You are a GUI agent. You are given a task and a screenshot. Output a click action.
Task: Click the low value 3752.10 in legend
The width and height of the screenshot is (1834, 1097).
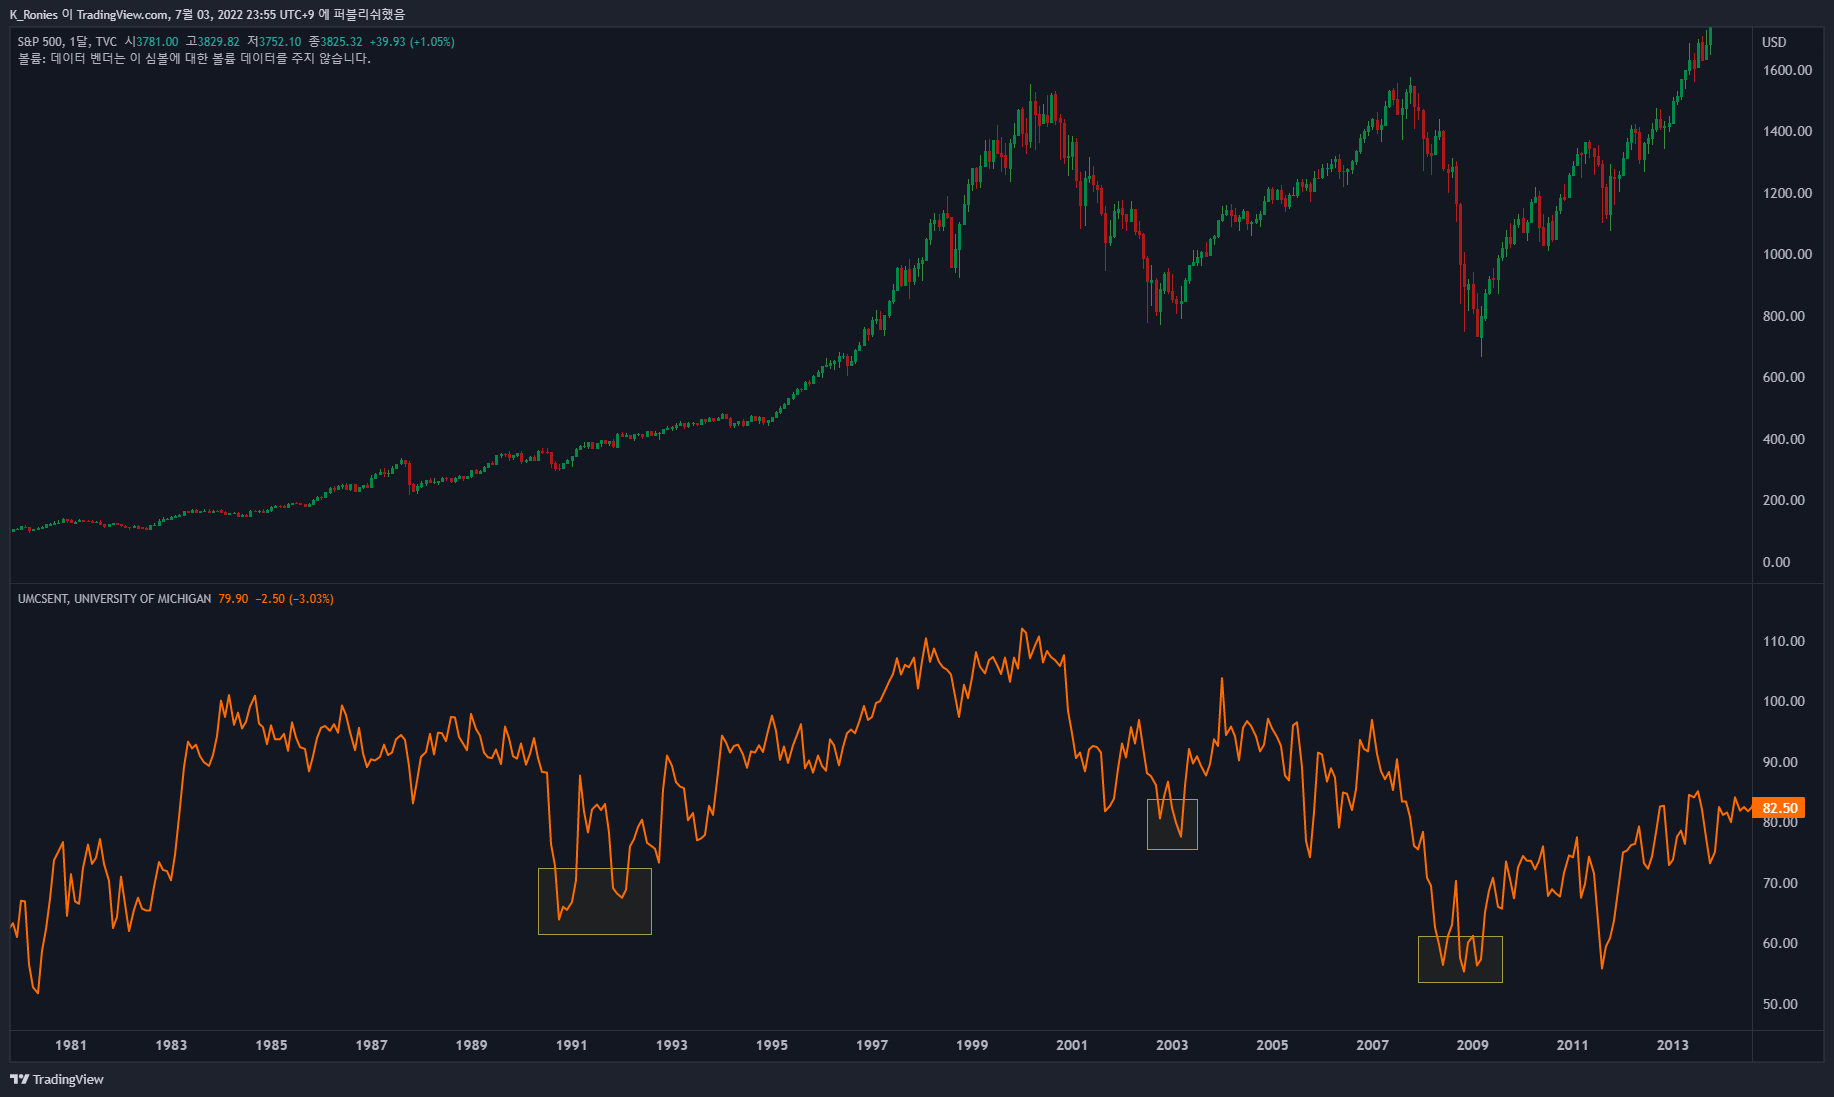click(280, 42)
